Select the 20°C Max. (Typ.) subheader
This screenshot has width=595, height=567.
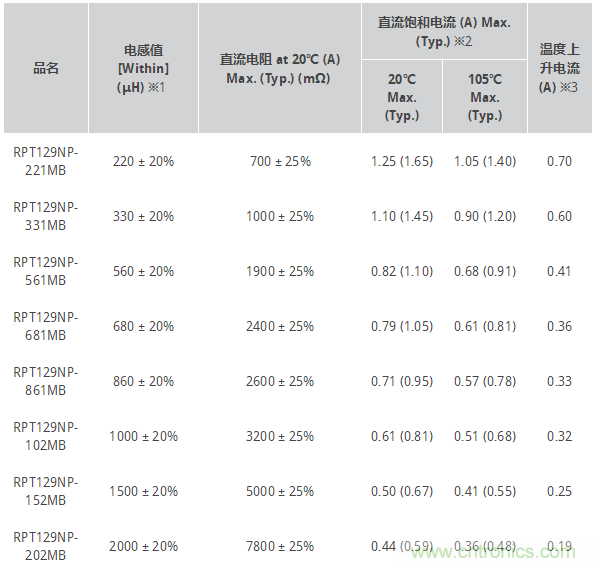402,97
